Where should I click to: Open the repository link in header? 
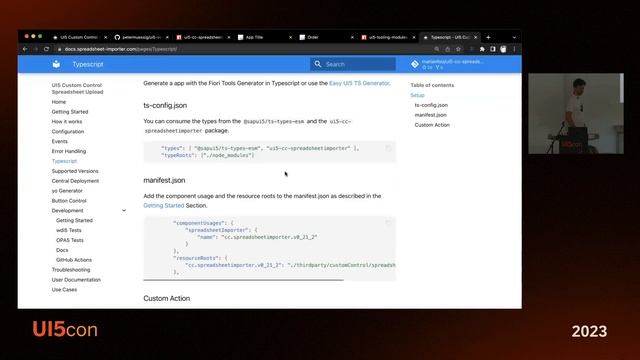click(x=448, y=64)
